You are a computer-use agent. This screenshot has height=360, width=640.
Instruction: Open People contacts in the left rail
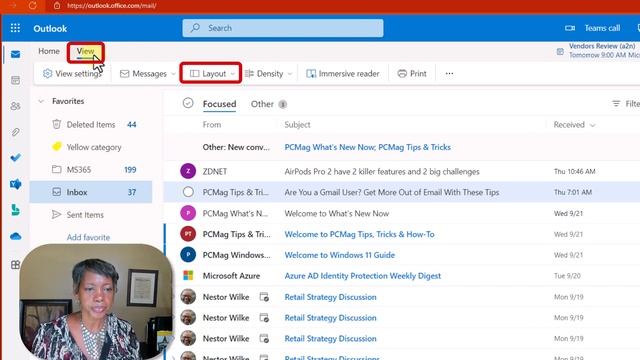16,106
